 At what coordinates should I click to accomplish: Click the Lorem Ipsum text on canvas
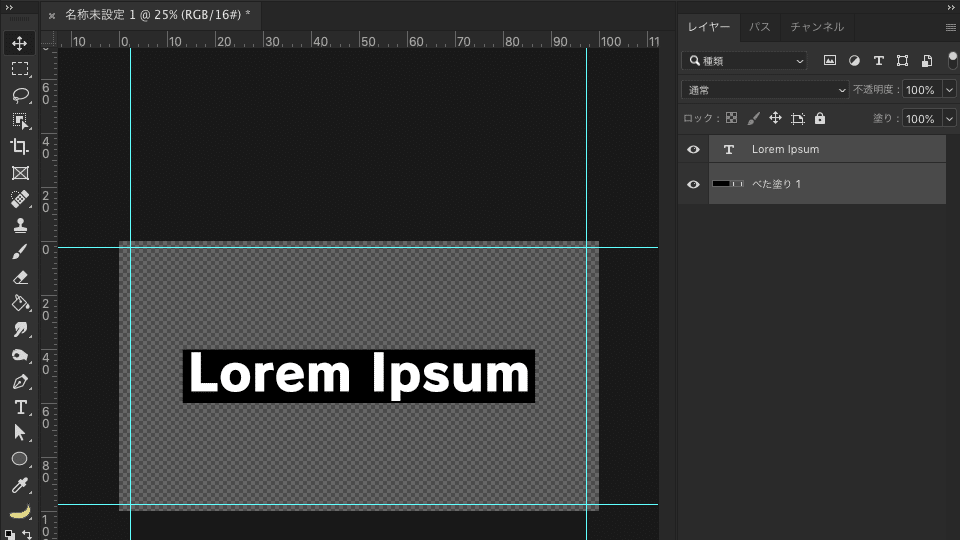[359, 375]
